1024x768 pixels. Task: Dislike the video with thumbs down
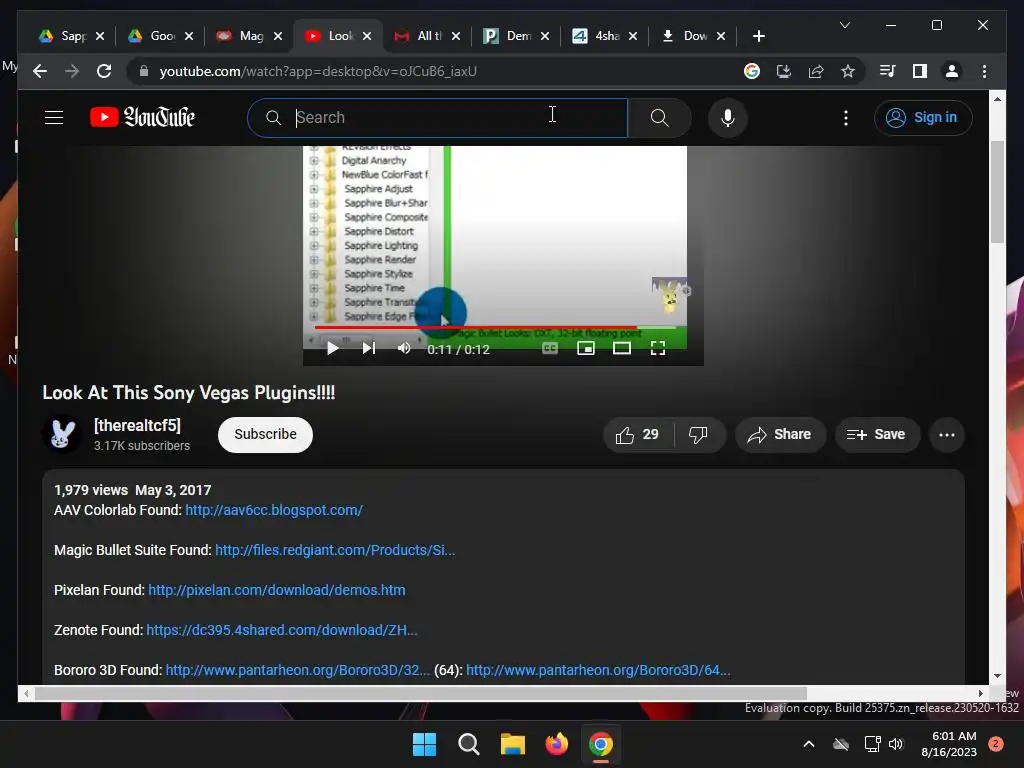point(698,435)
